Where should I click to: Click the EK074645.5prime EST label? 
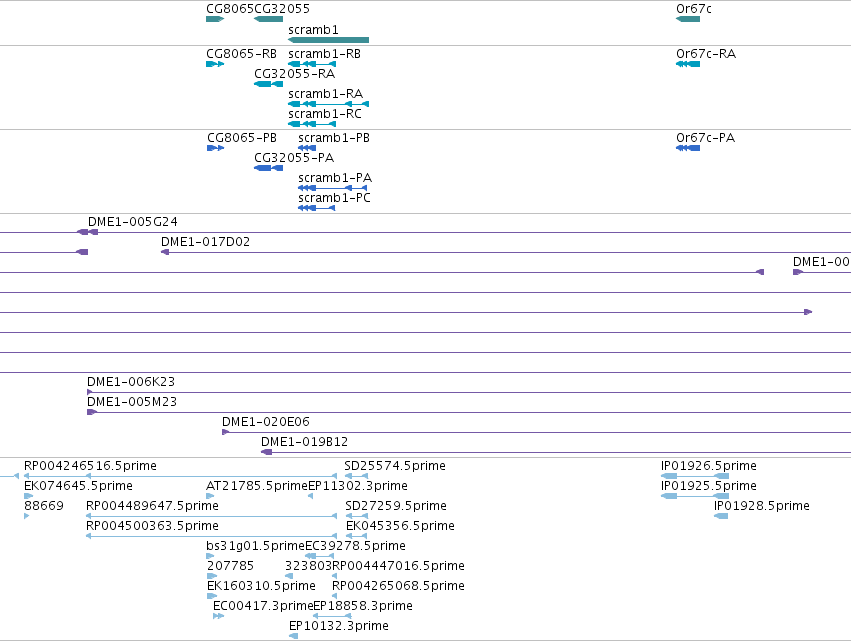pyautogui.click(x=78, y=486)
